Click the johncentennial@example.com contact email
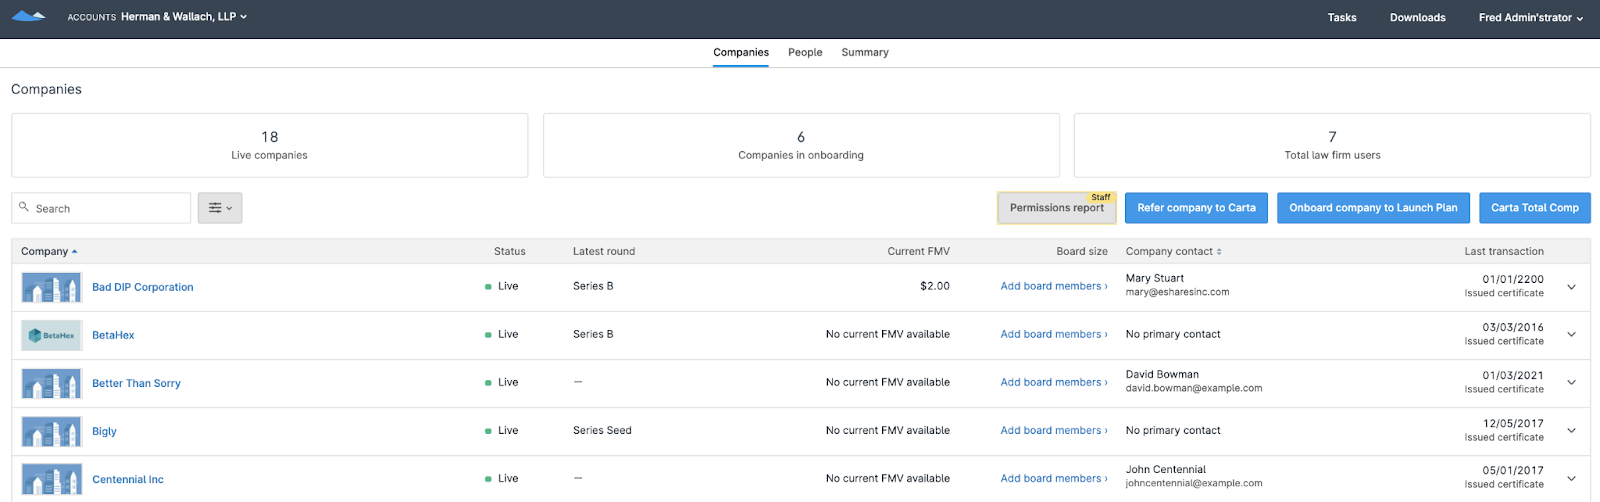This screenshot has width=1600, height=502. coord(1194,483)
